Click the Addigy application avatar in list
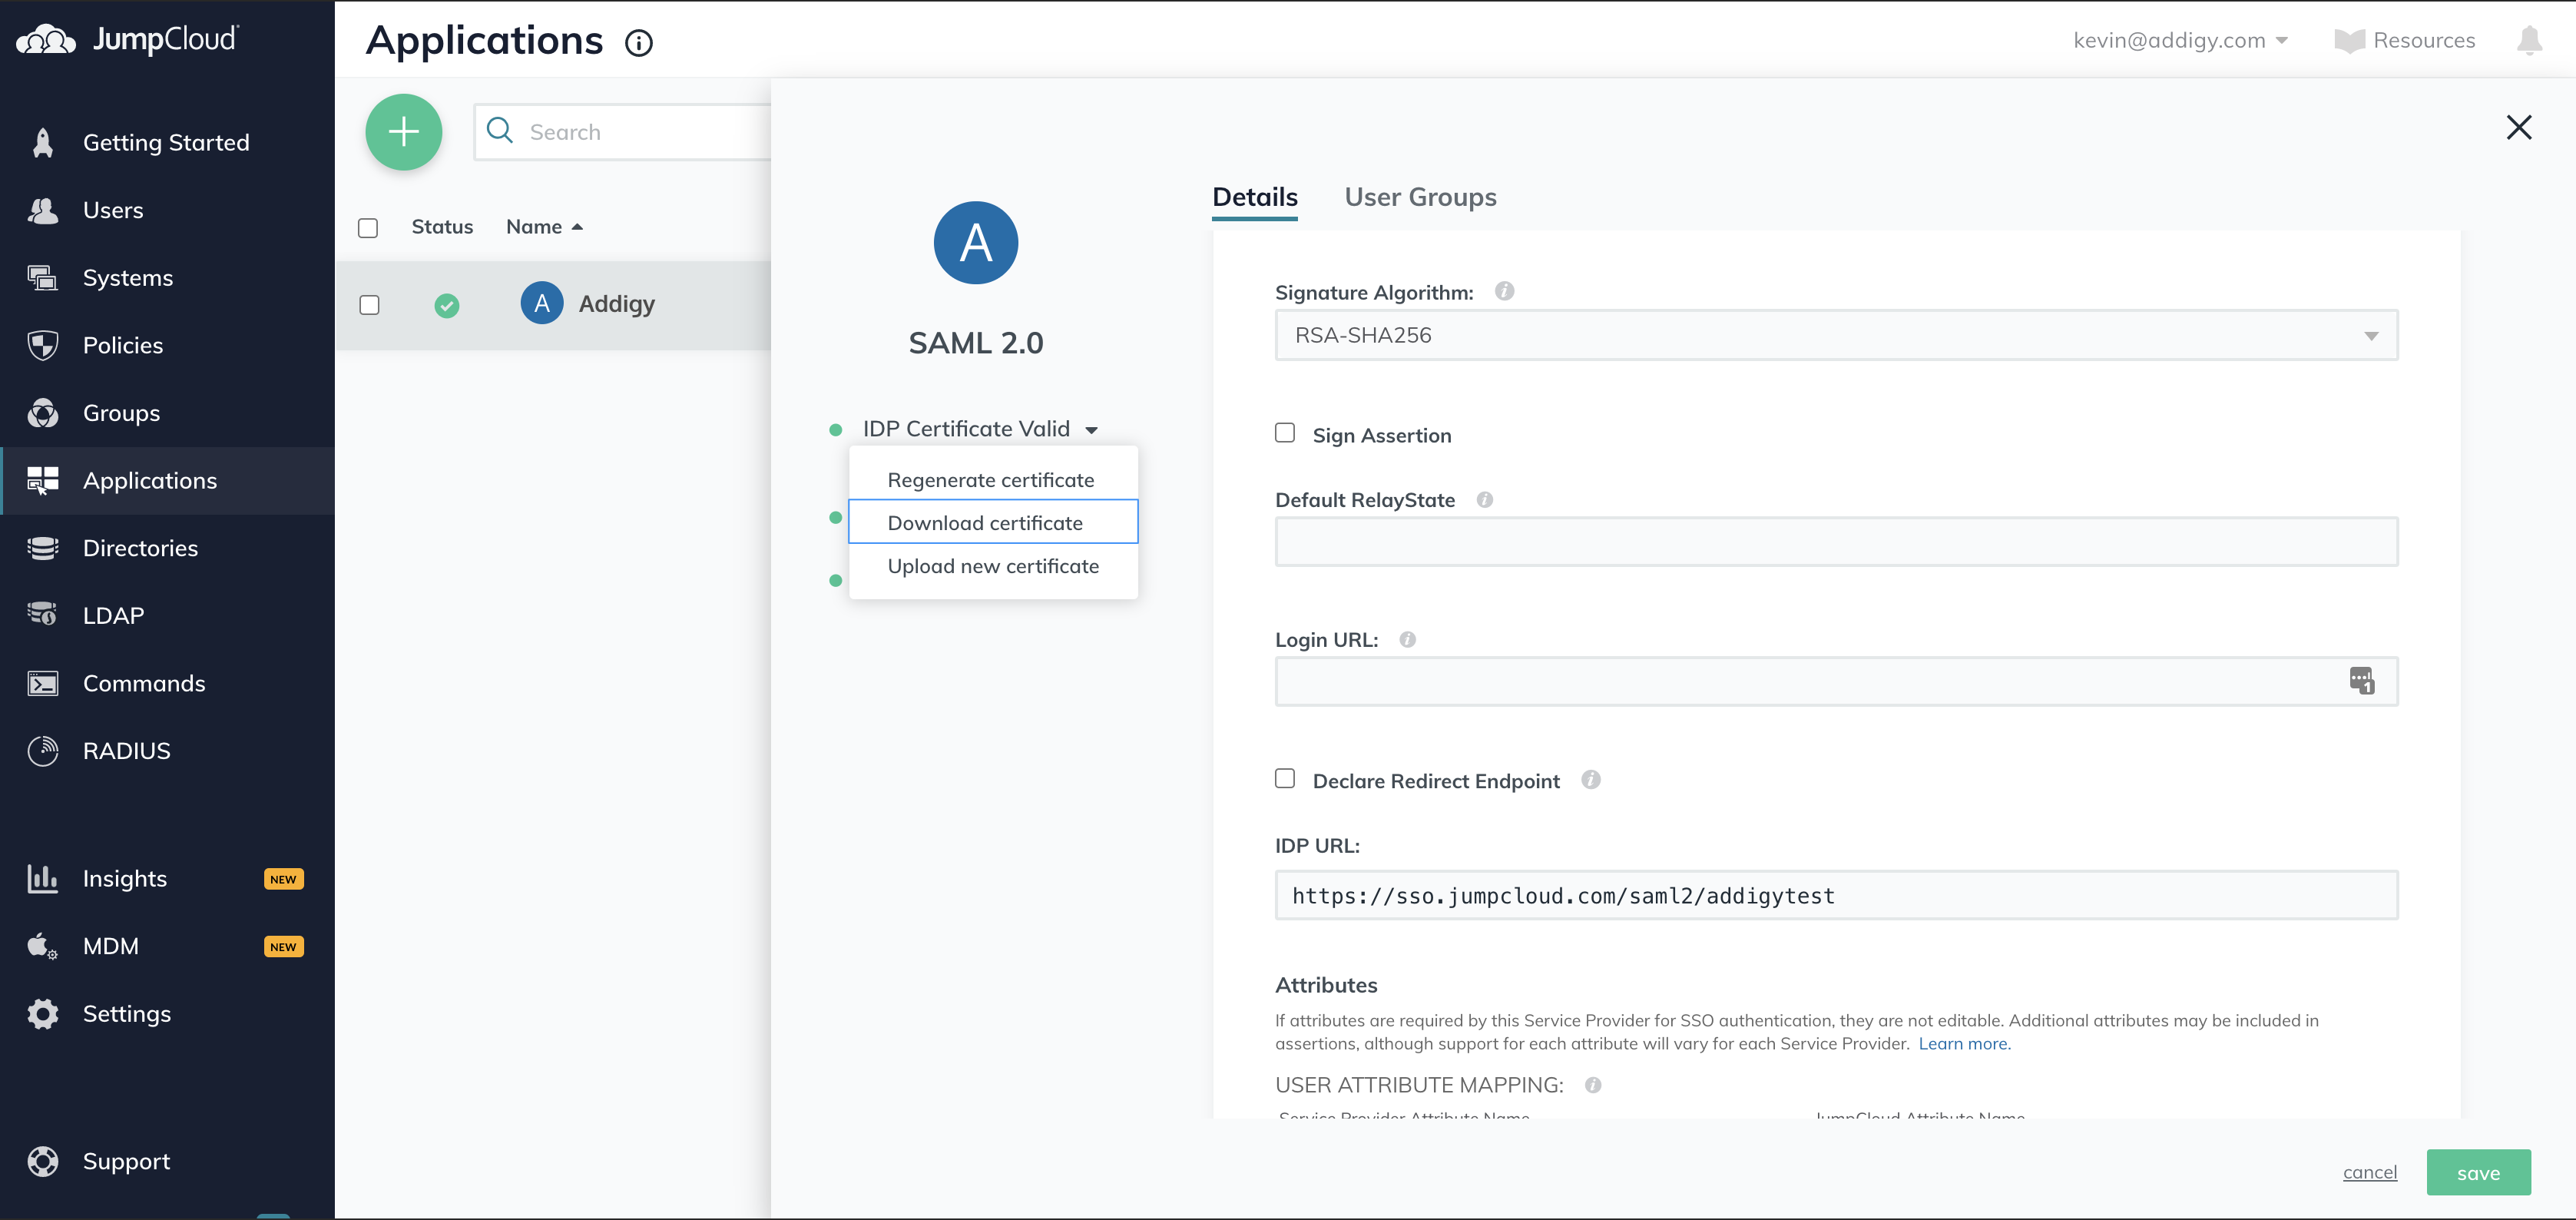The height and width of the screenshot is (1220, 2576). (x=542, y=303)
